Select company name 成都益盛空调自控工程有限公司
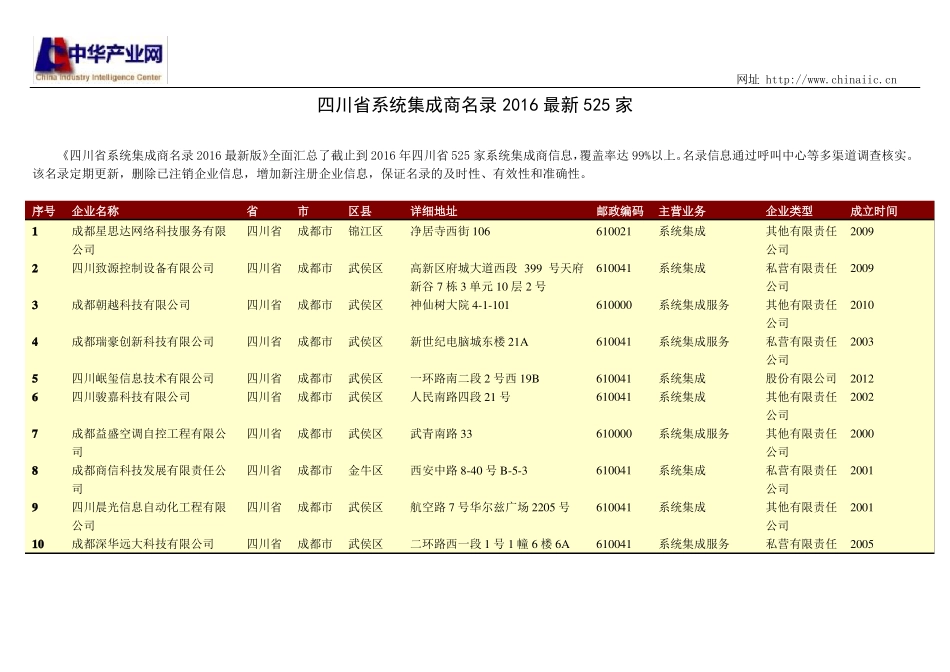The height and width of the screenshot is (672, 950). coord(148,442)
